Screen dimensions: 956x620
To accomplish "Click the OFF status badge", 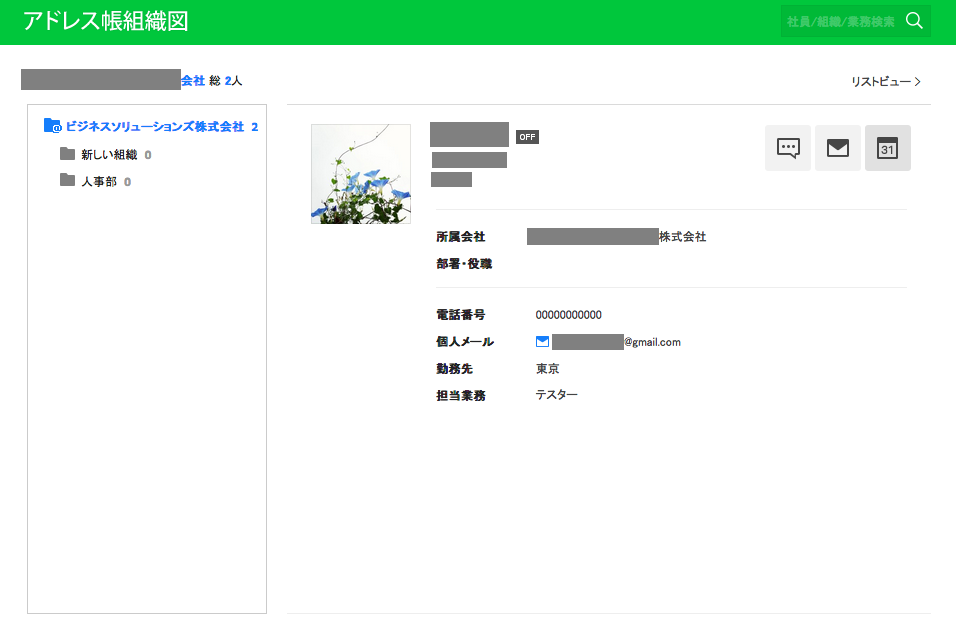I will click(527, 137).
